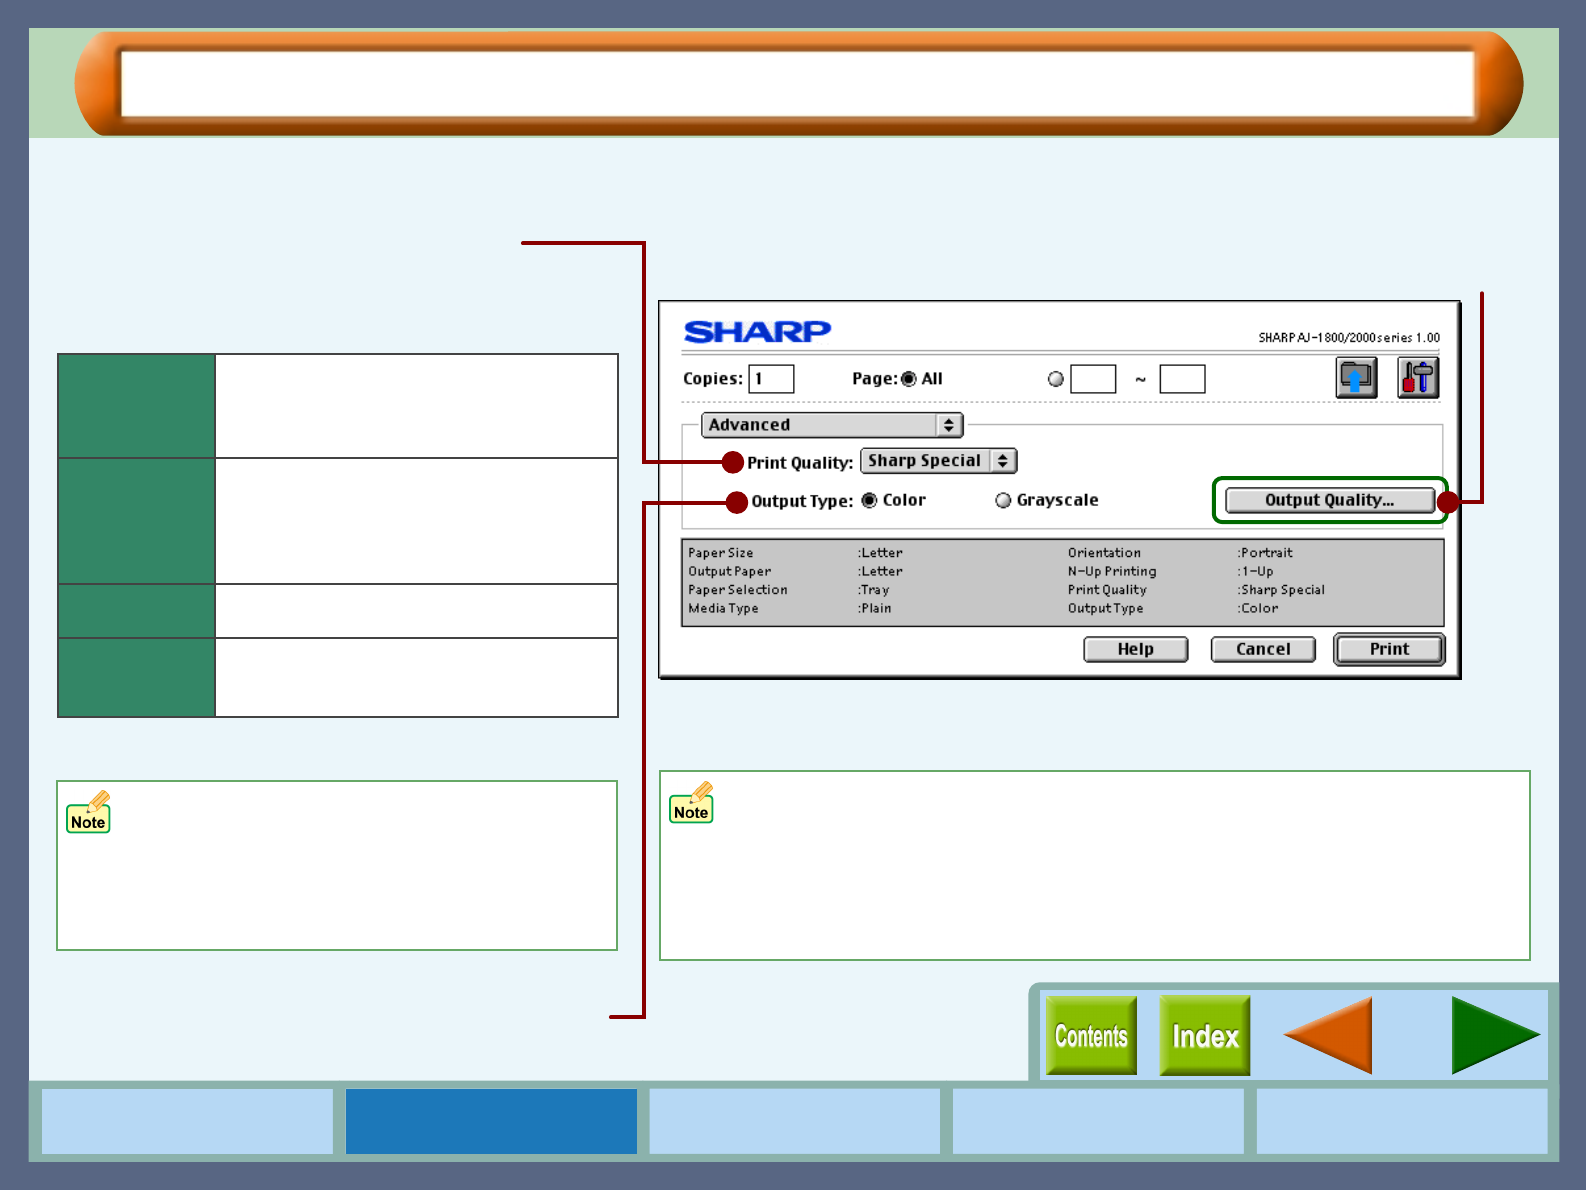Go to next page with green arrow
Image resolution: width=1586 pixels, height=1190 pixels.
[x=1496, y=1036]
